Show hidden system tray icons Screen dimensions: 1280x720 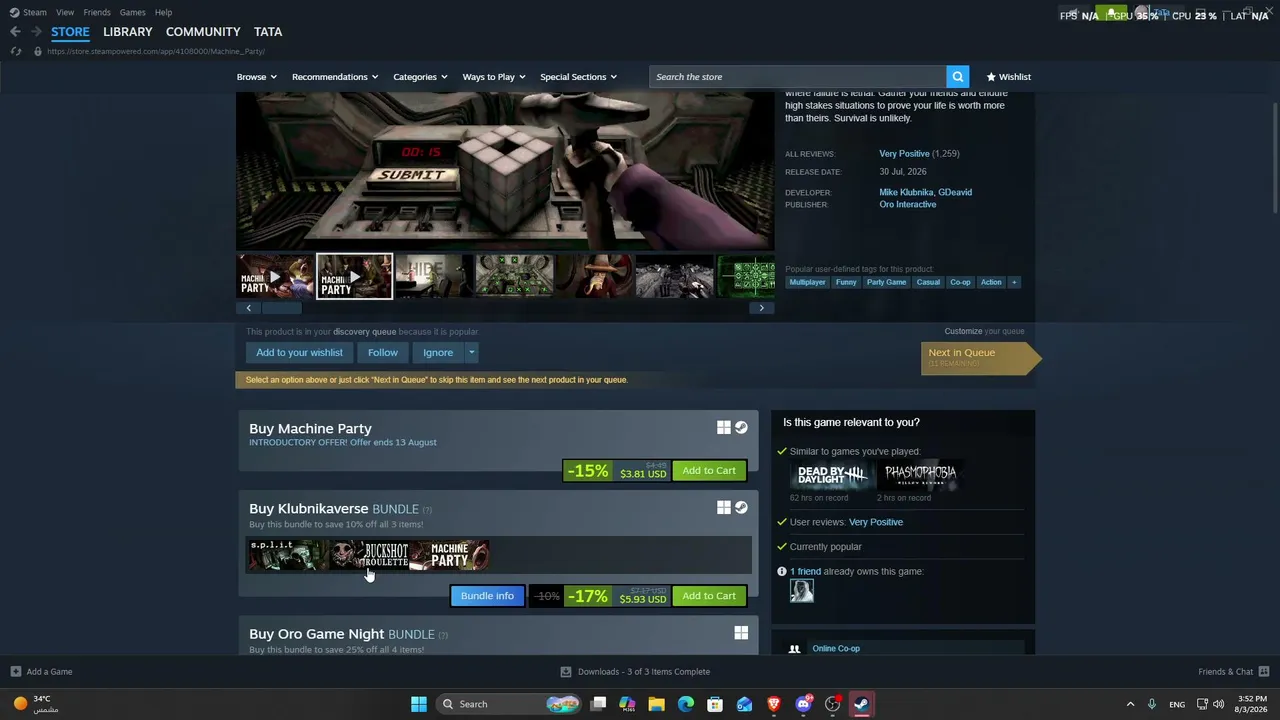(x=1130, y=704)
